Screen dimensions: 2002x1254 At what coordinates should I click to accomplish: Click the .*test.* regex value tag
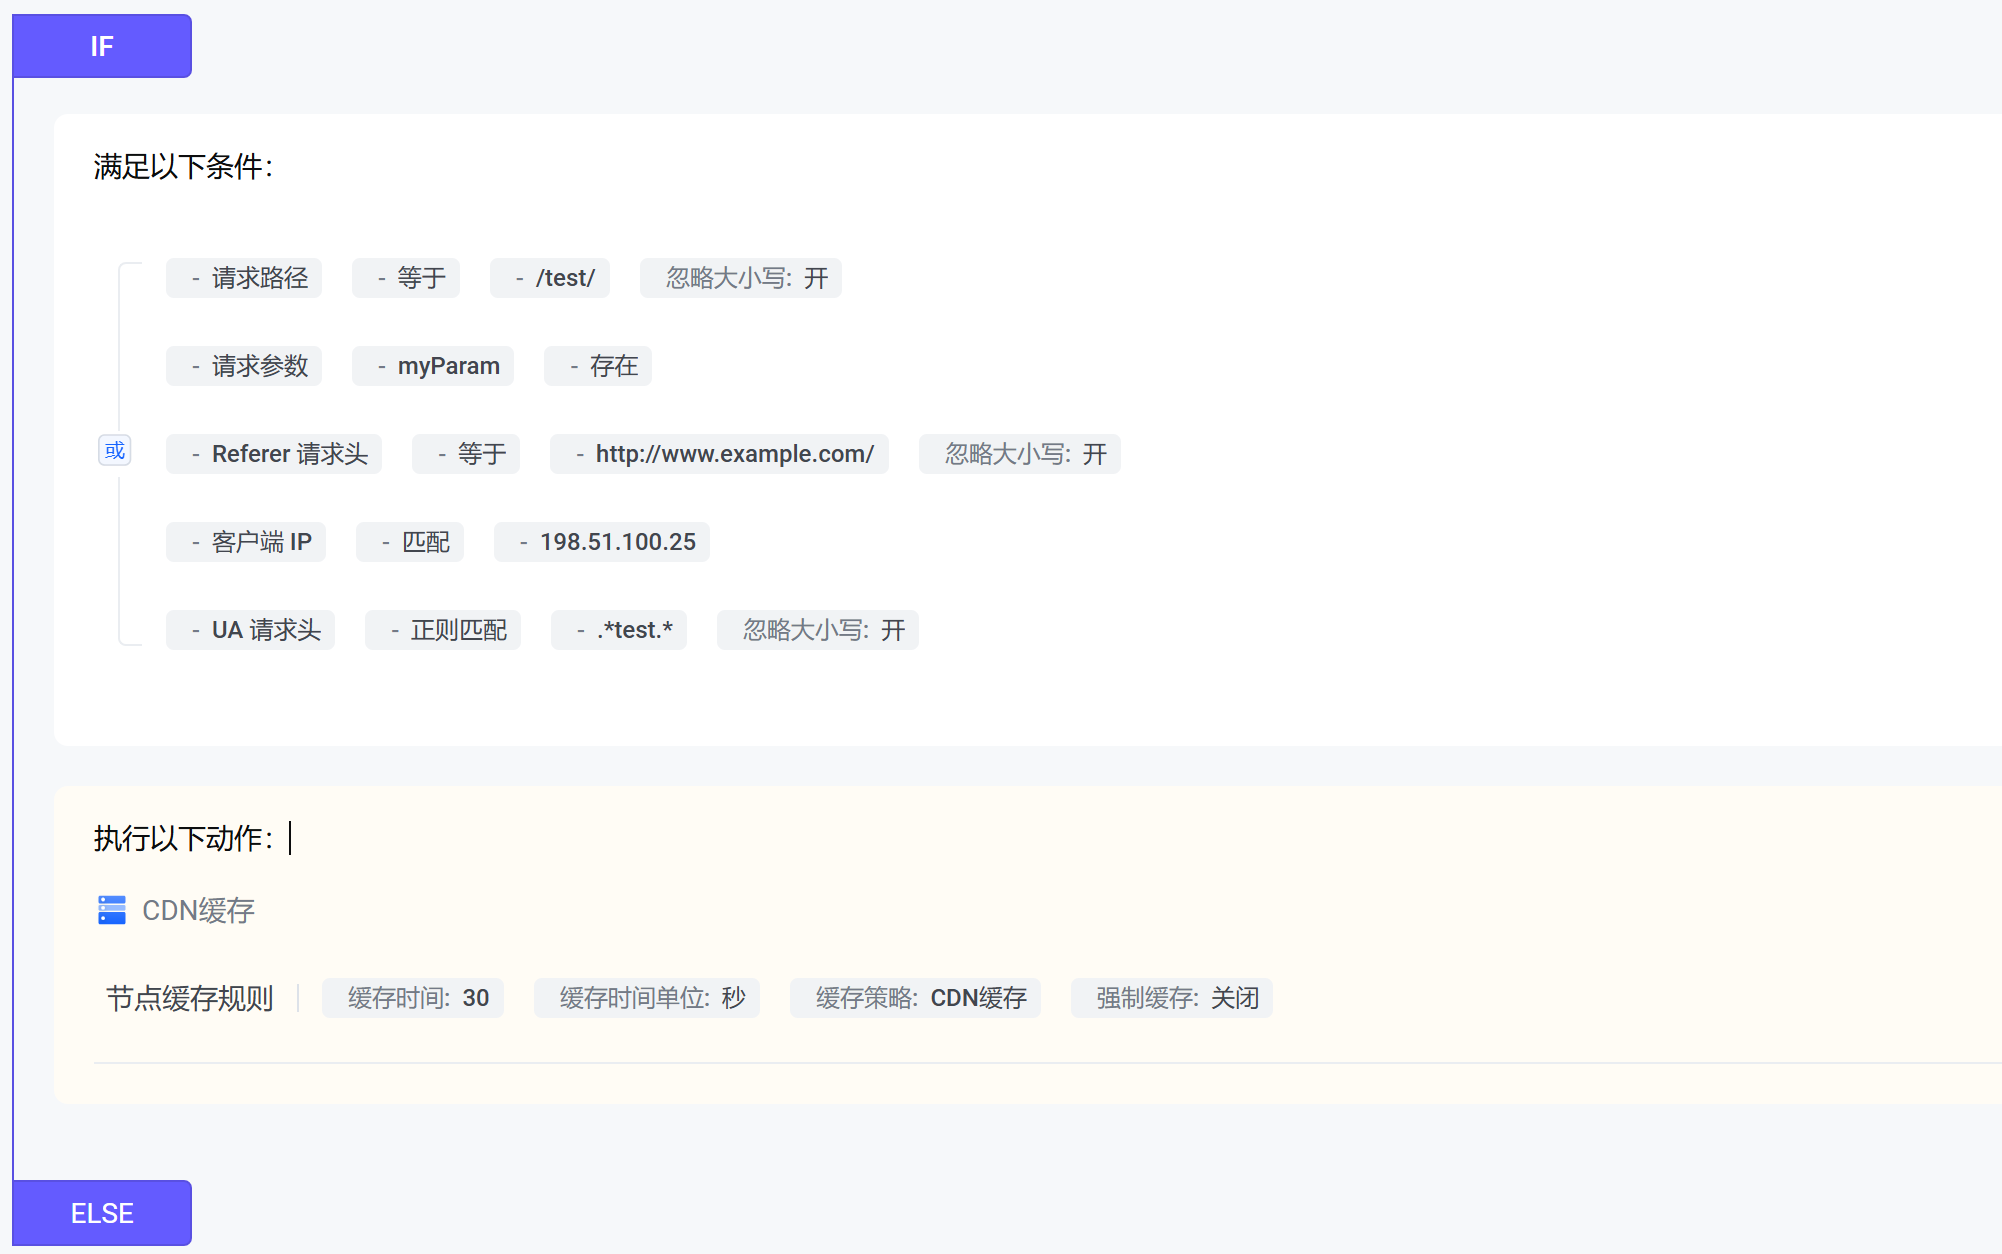(x=619, y=630)
